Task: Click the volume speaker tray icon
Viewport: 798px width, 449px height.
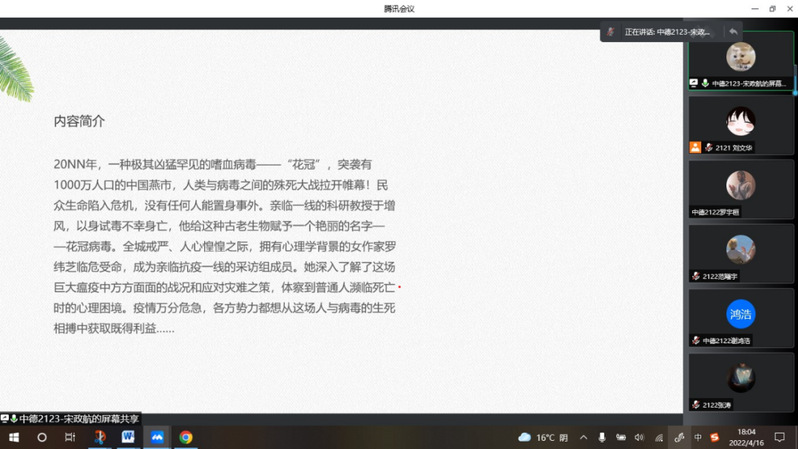Action: click(639, 437)
